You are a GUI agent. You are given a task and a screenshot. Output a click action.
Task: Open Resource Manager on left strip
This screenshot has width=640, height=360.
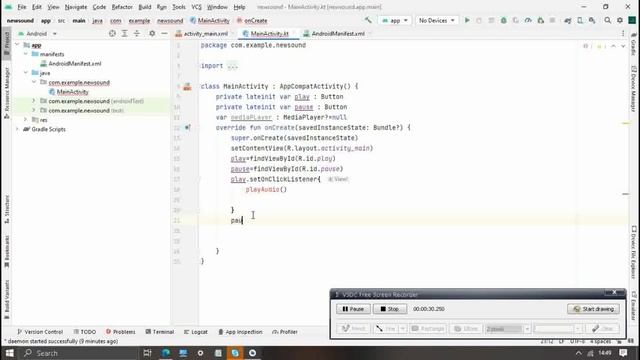click(x=7, y=94)
